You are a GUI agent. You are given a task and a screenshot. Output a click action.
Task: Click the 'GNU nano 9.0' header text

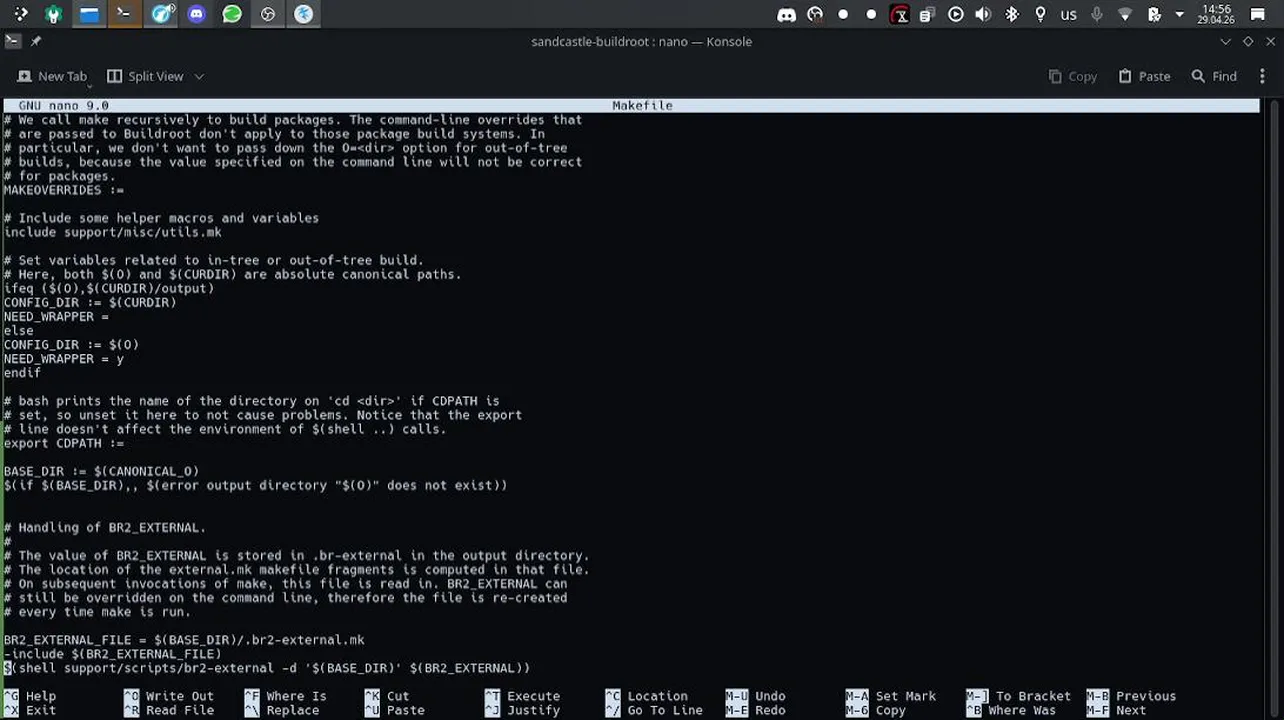click(x=64, y=105)
